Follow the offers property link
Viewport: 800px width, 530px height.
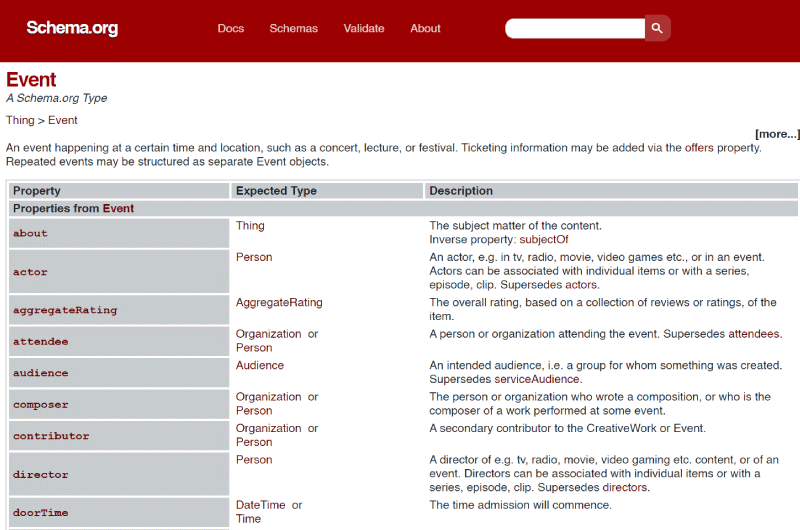[699, 148]
